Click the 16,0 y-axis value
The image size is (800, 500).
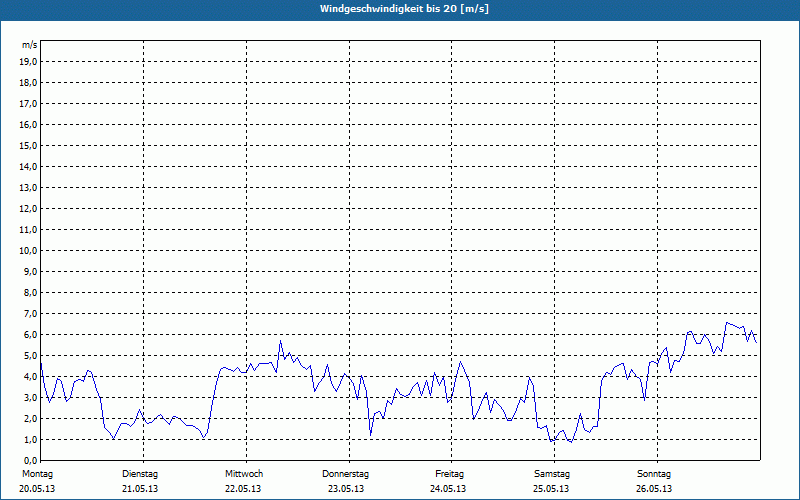(x=28, y=124)
